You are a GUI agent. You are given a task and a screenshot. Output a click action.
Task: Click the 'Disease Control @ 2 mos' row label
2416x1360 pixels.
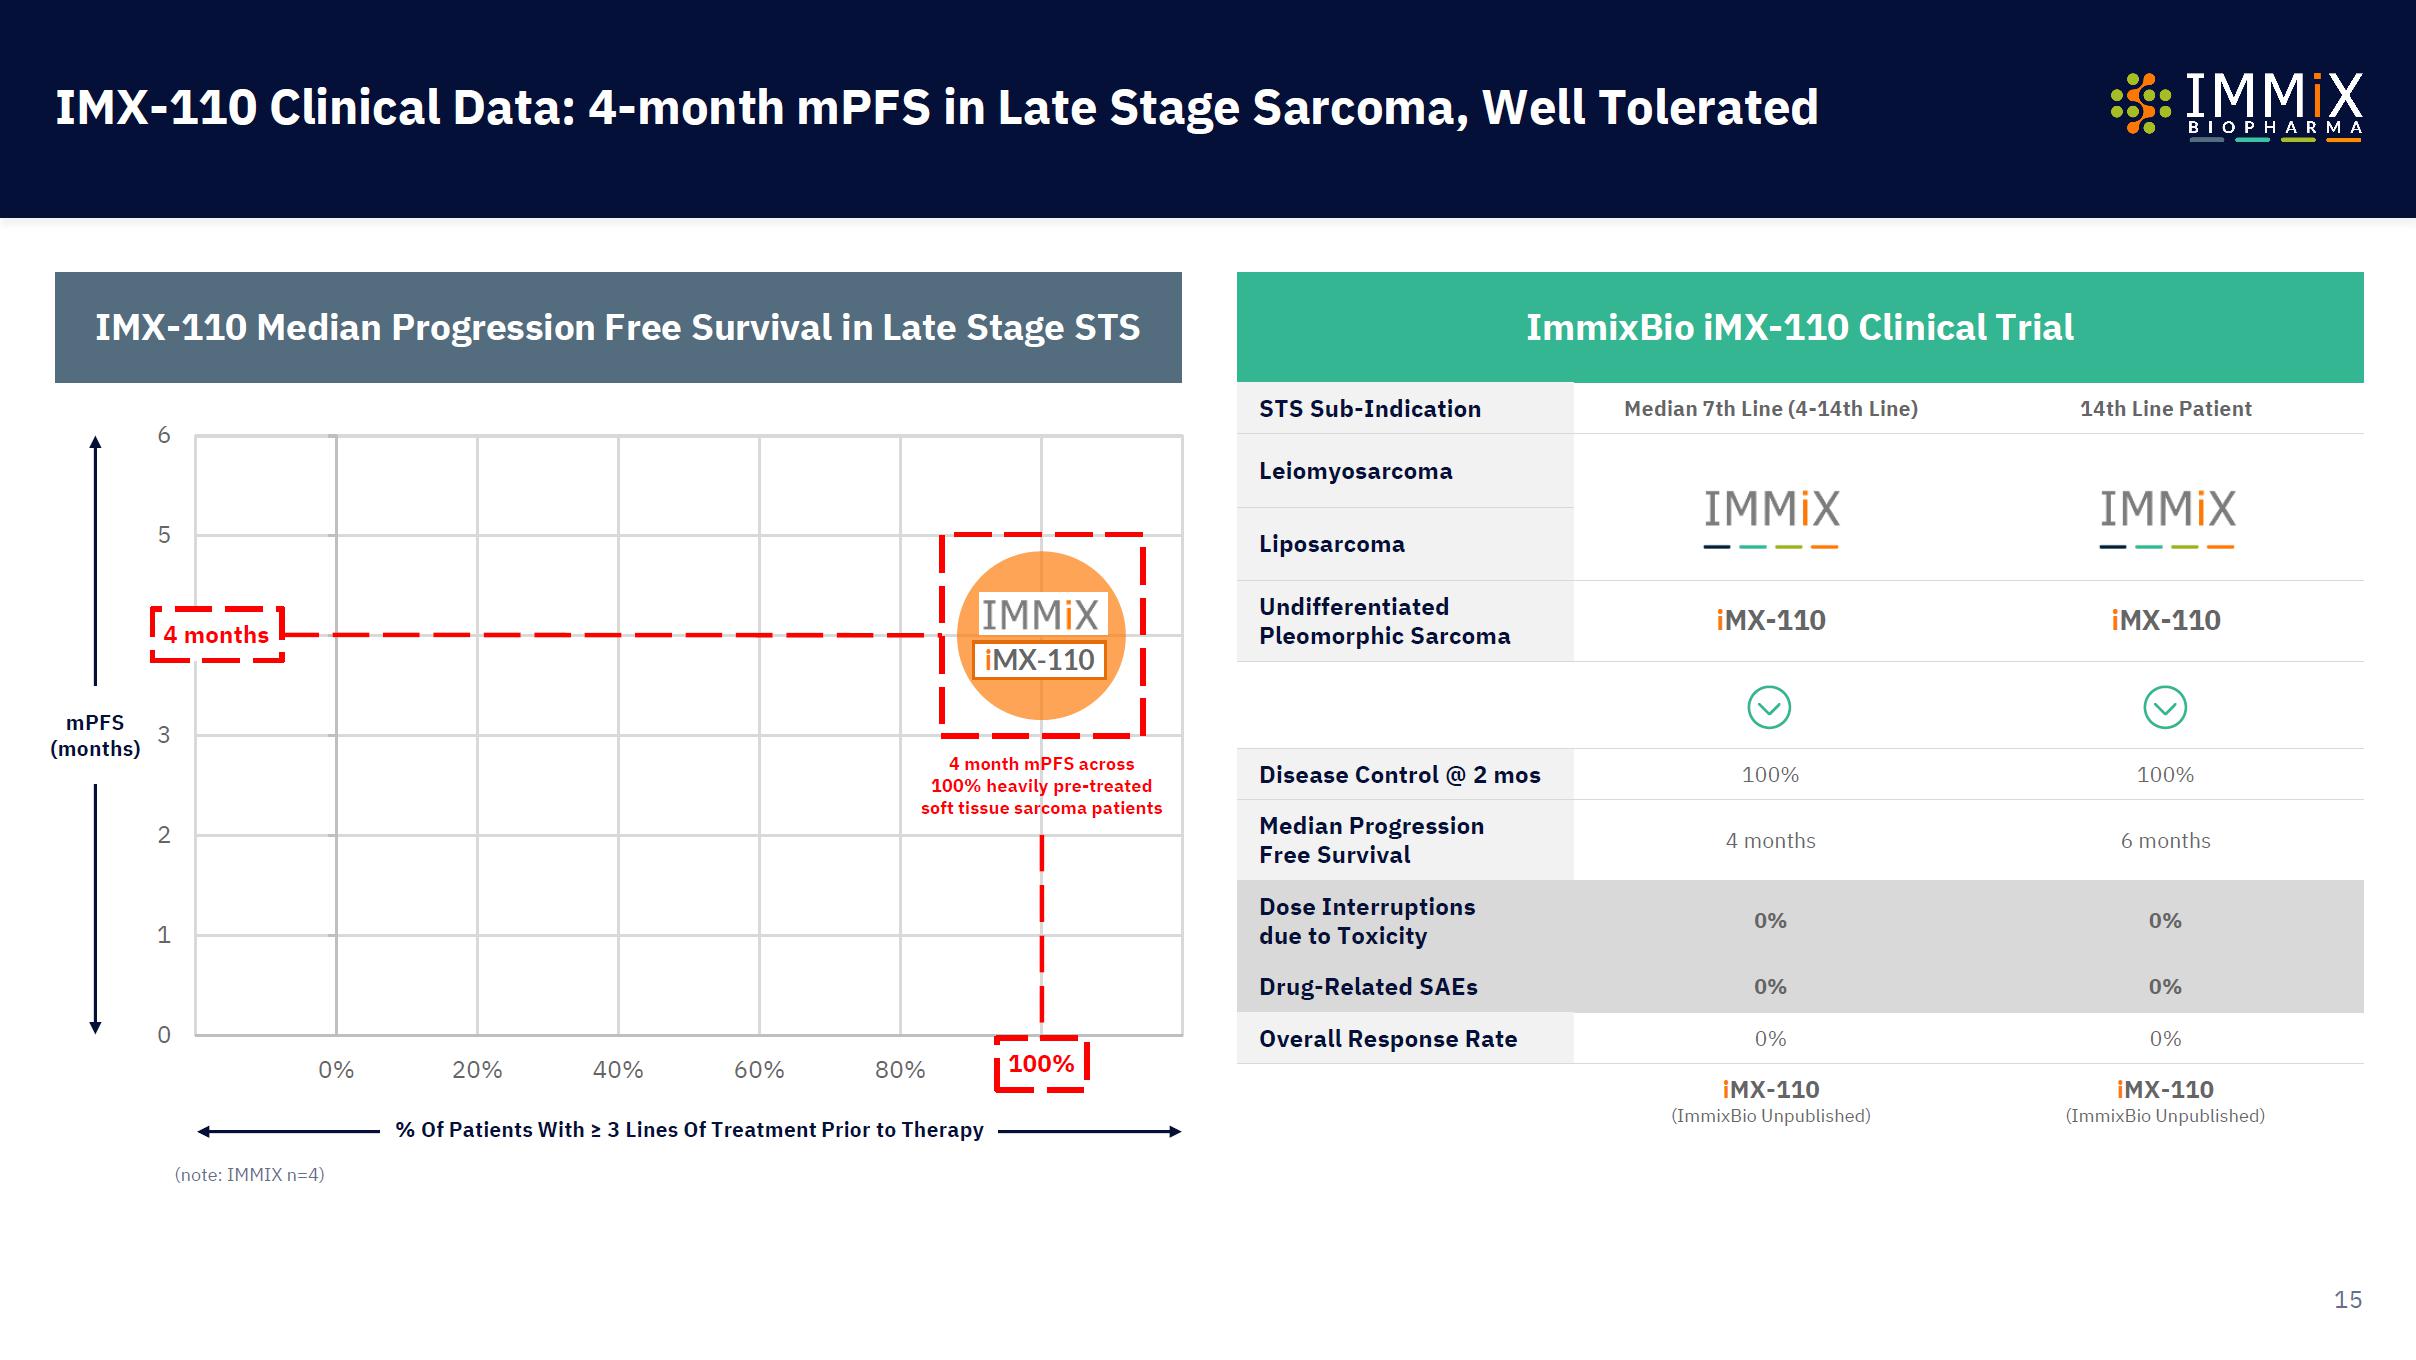(x=1399, y=775)
